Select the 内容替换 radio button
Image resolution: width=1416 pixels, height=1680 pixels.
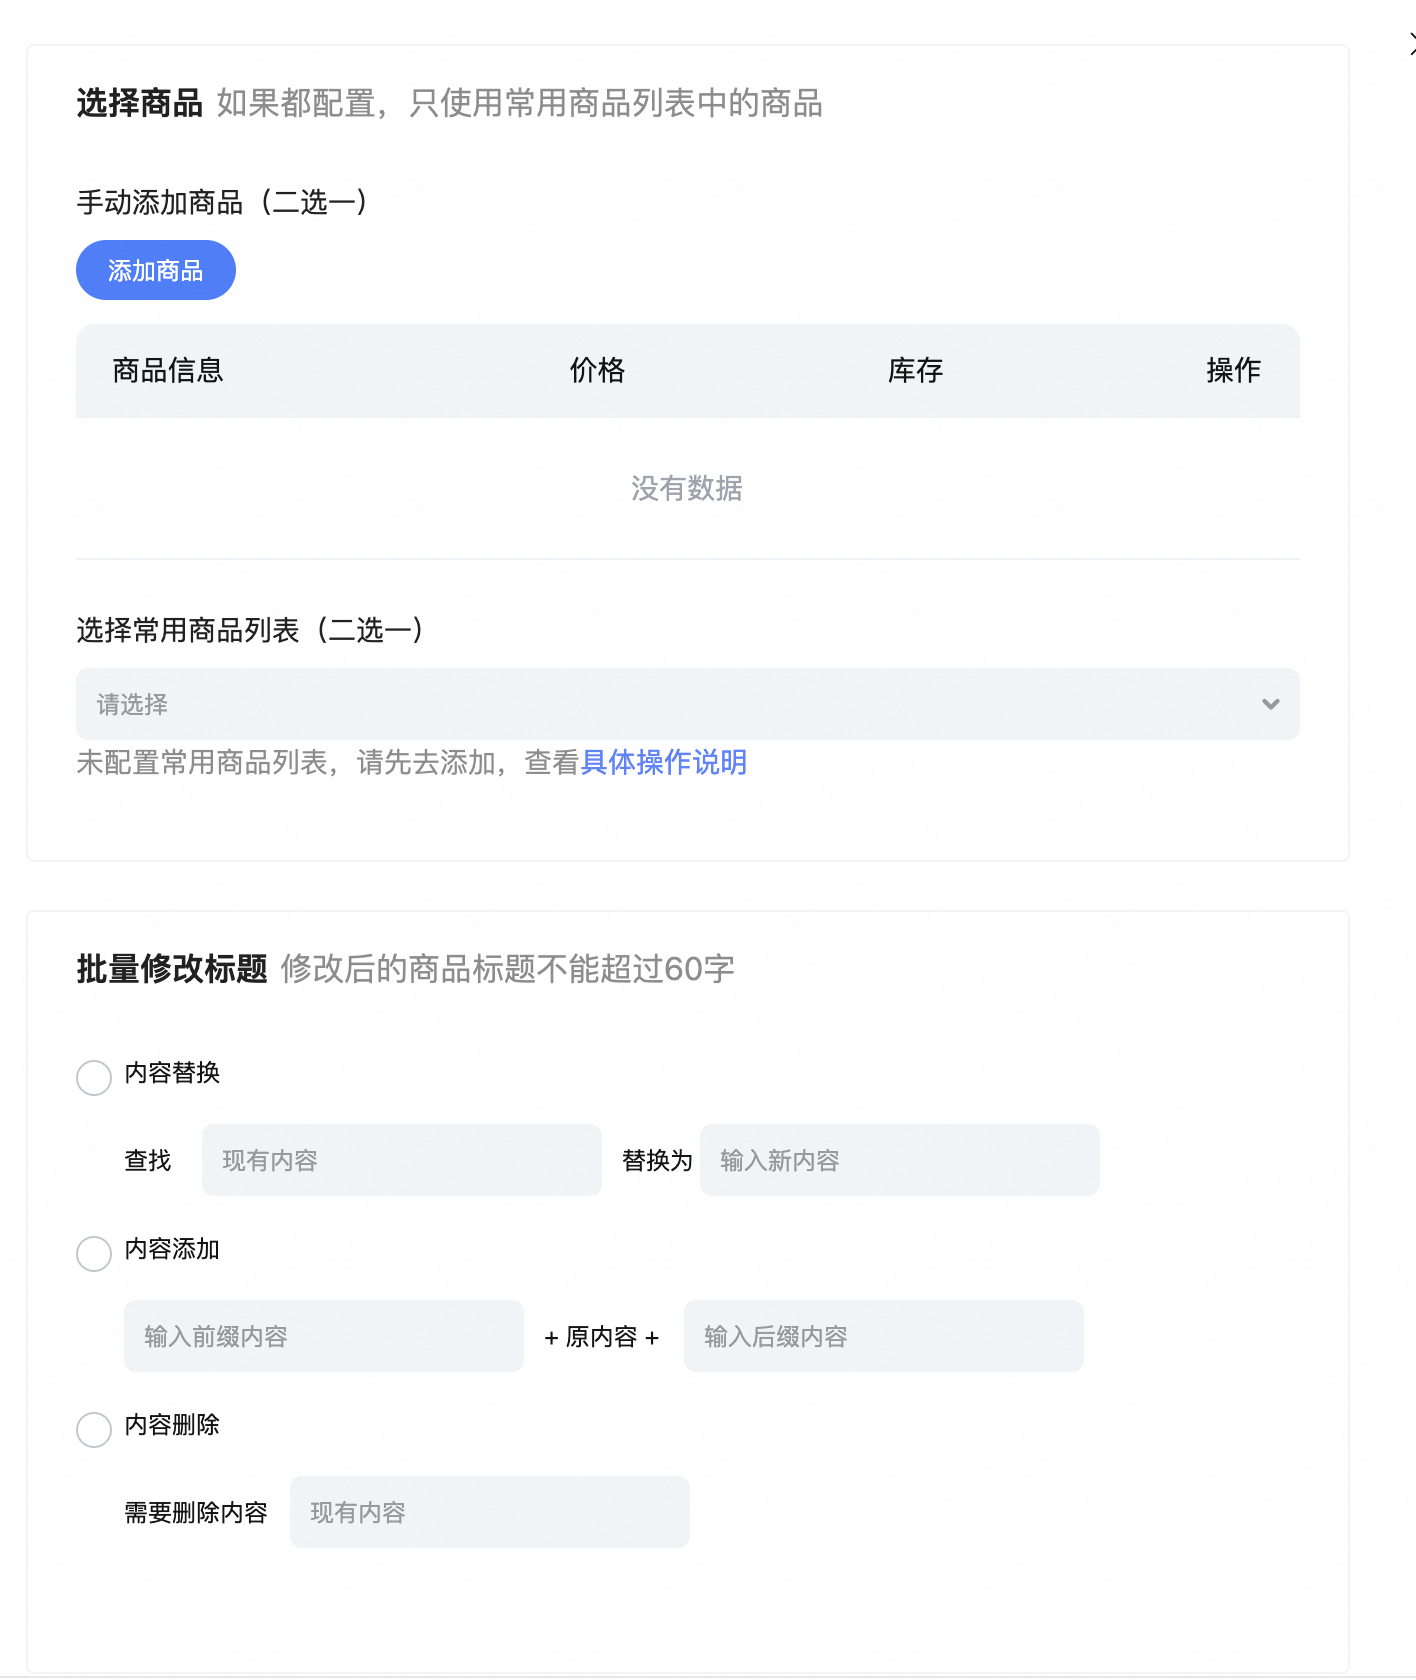[x=94, y=1078]
